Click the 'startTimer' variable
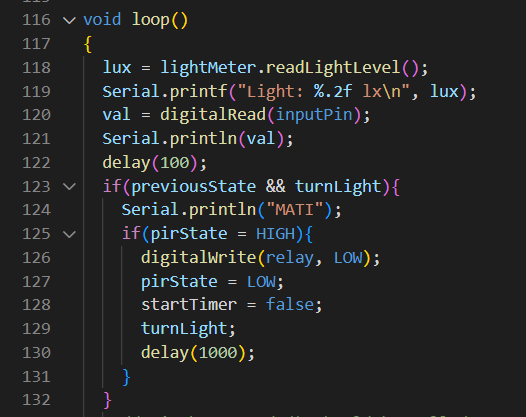This screenshot has height=417, width=526. 189,305
